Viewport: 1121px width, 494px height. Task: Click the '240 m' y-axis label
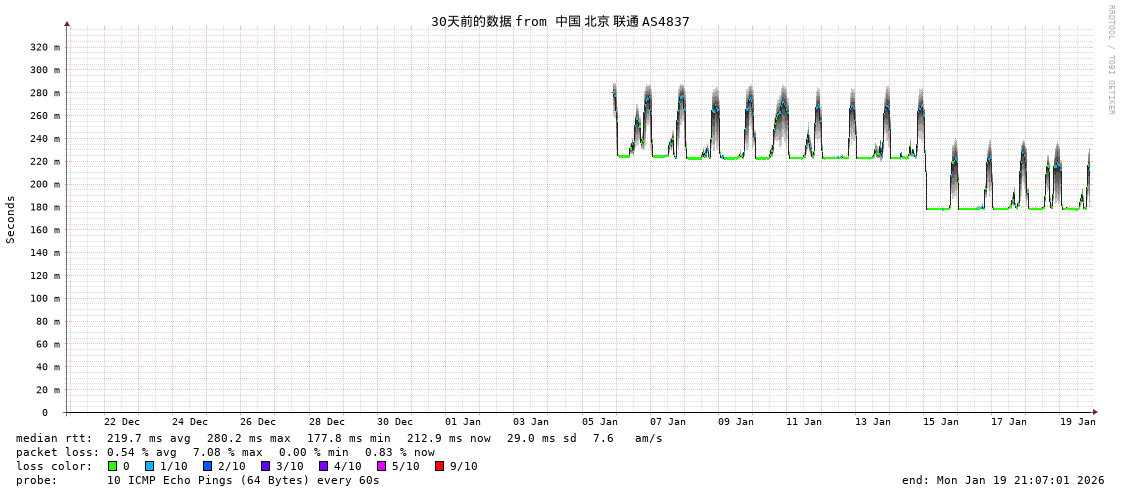click(x=46, y=139)
